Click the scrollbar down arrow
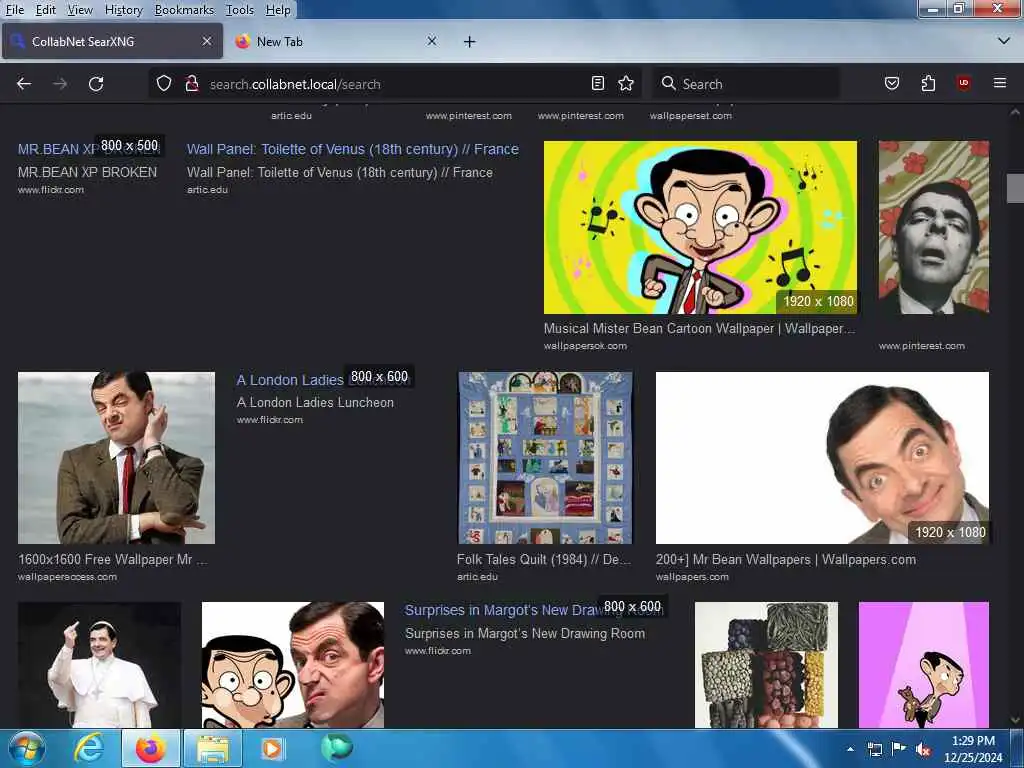1024x768 pixels. [1015, 720]
